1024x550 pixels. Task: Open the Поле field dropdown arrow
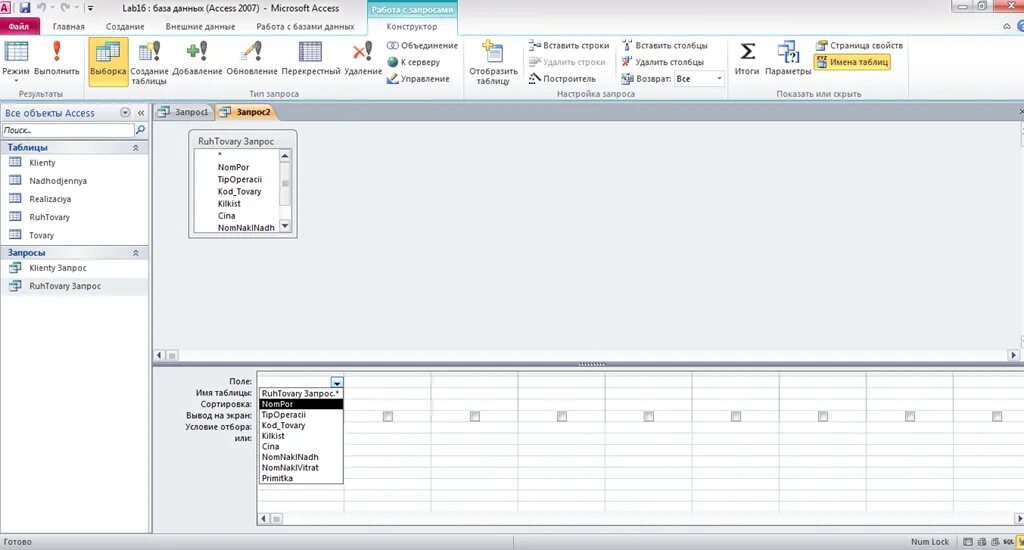pyautogui.click(x=336, y=382)
